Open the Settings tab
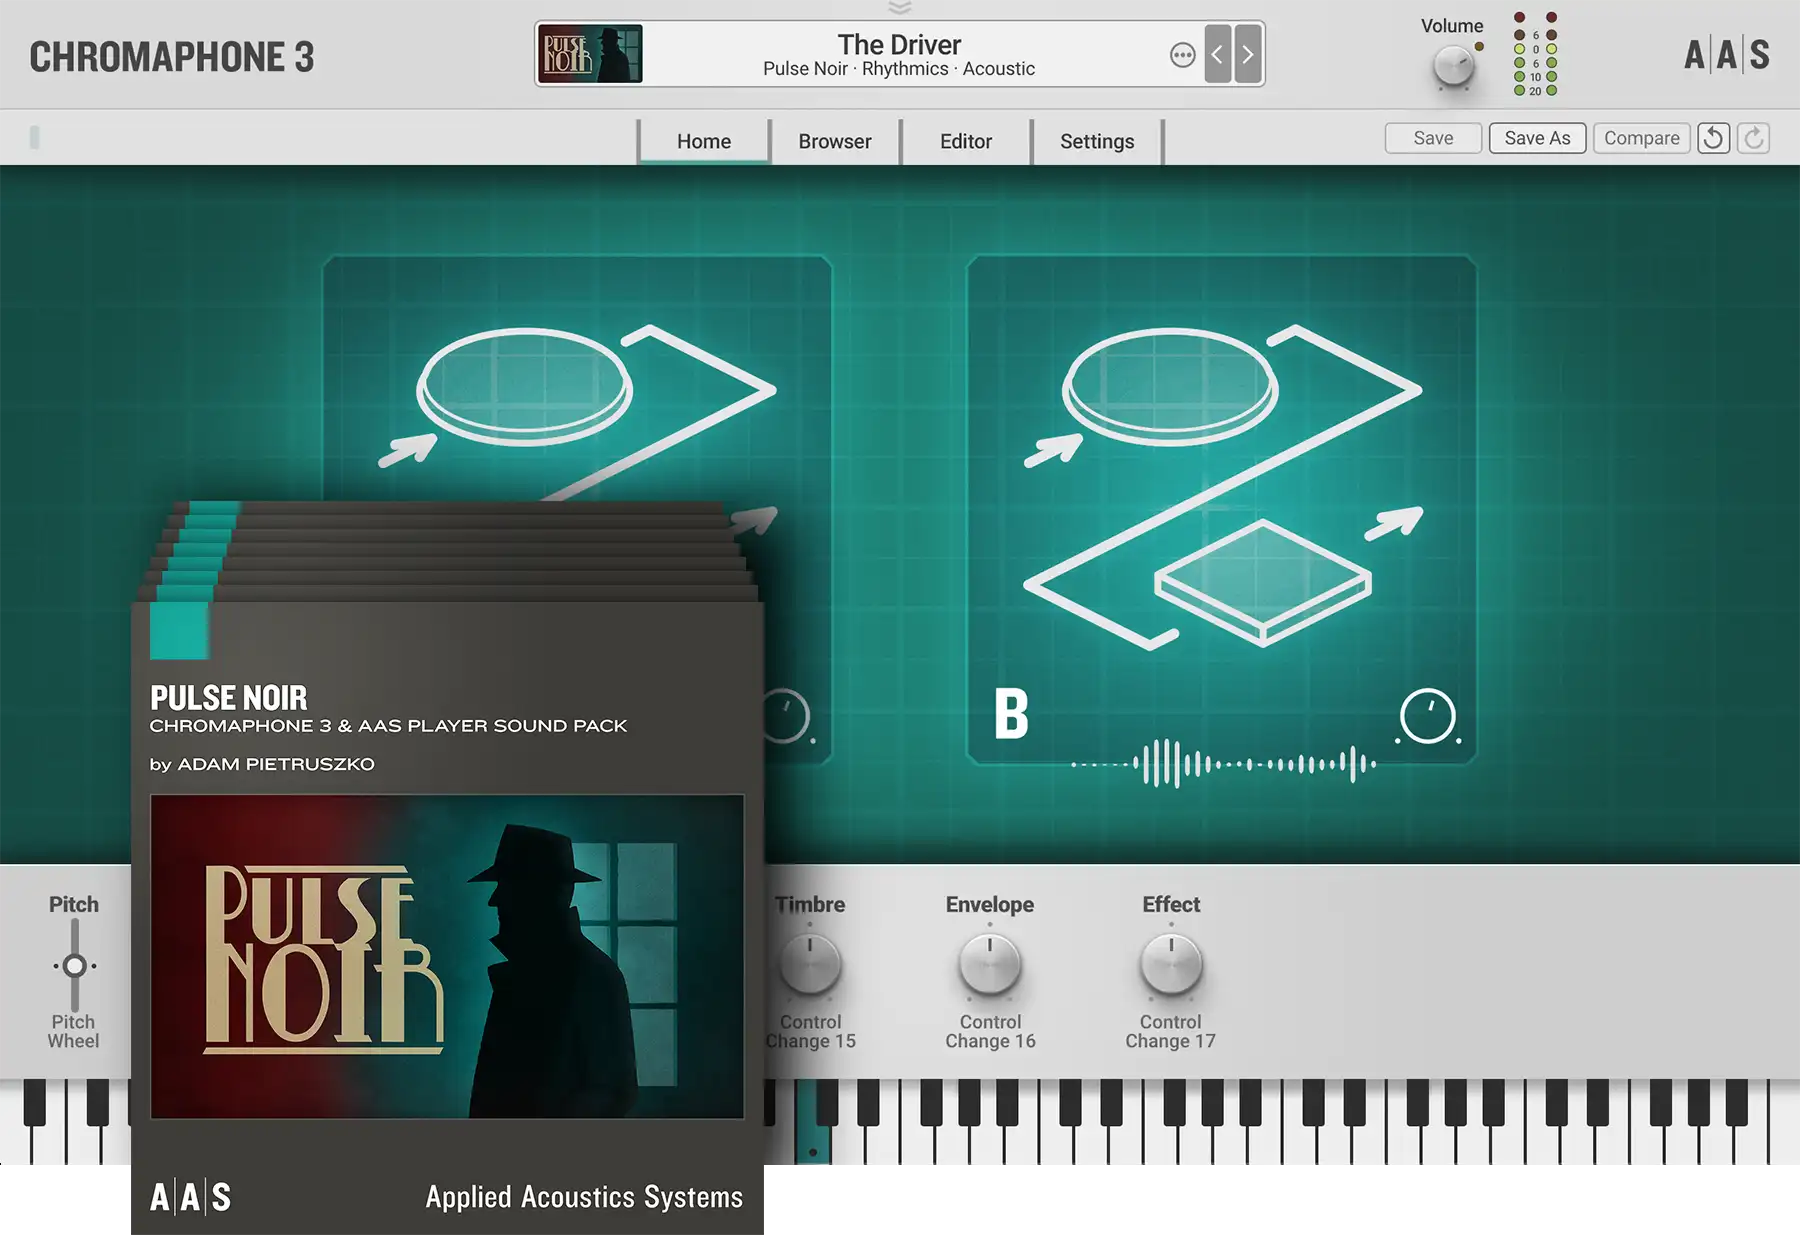This screenshot has height=1235, width=1800. click(x=1096, y=141)
